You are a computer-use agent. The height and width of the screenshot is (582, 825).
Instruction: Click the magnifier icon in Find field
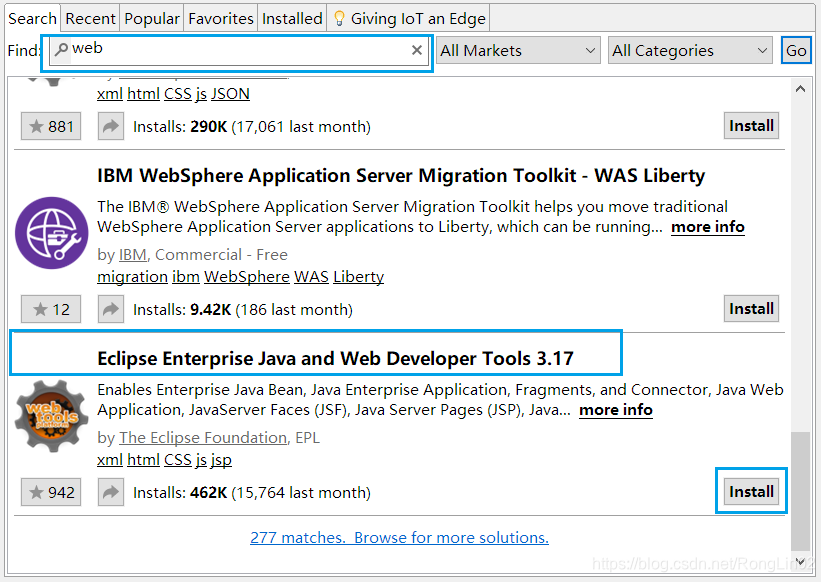62,49
